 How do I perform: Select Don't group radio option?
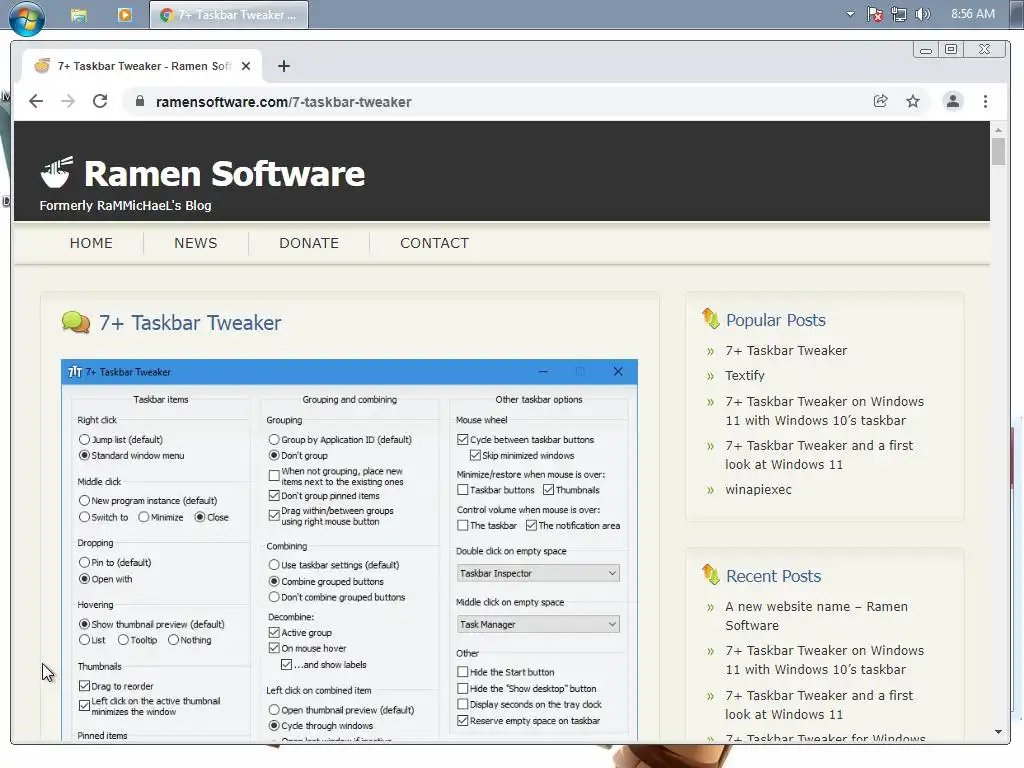pos(274,455)
